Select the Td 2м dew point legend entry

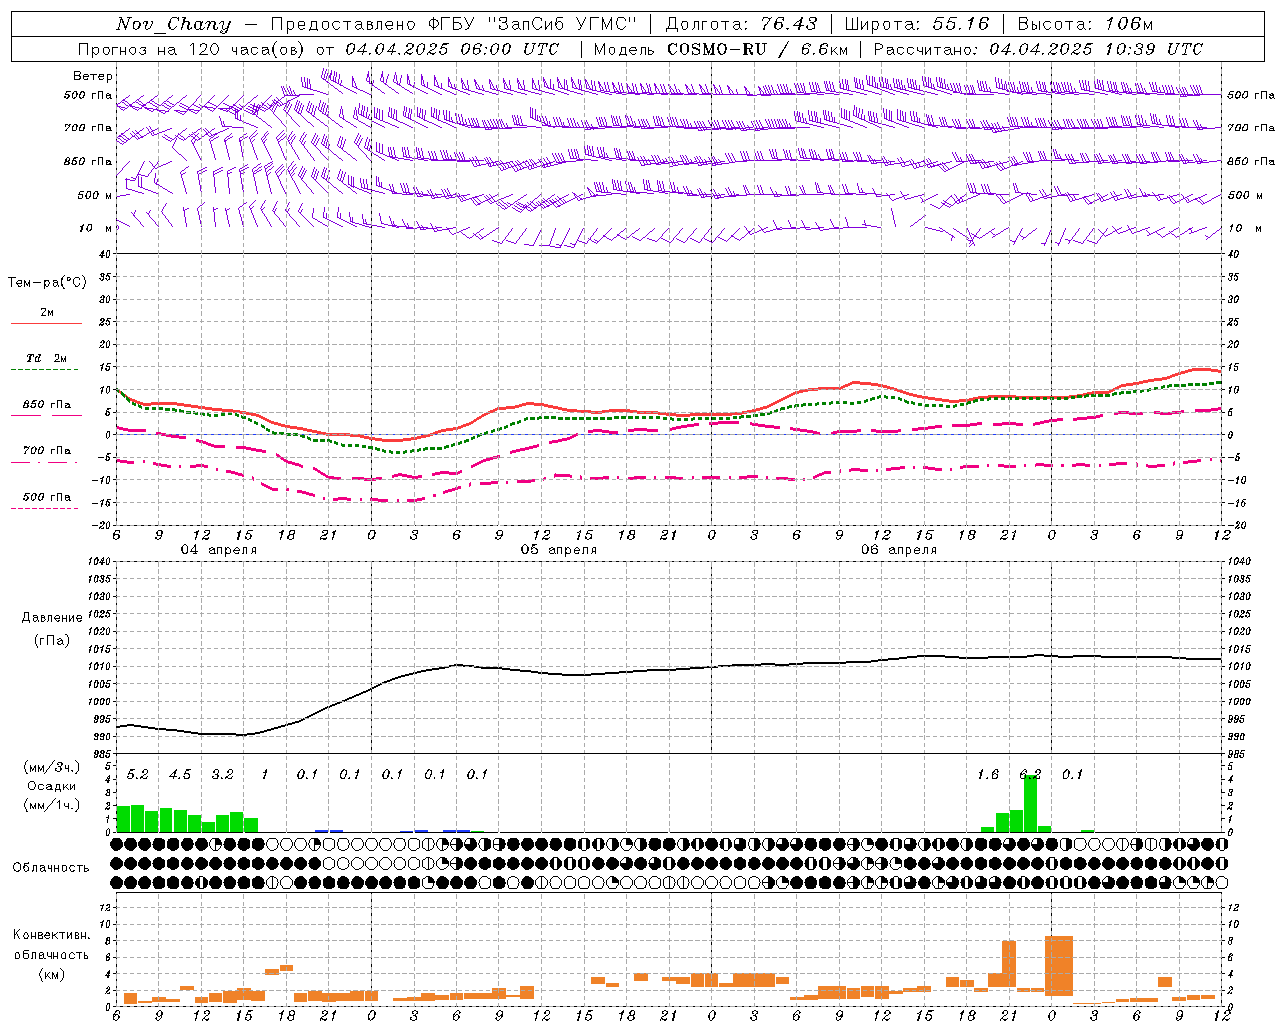(47, 358)
